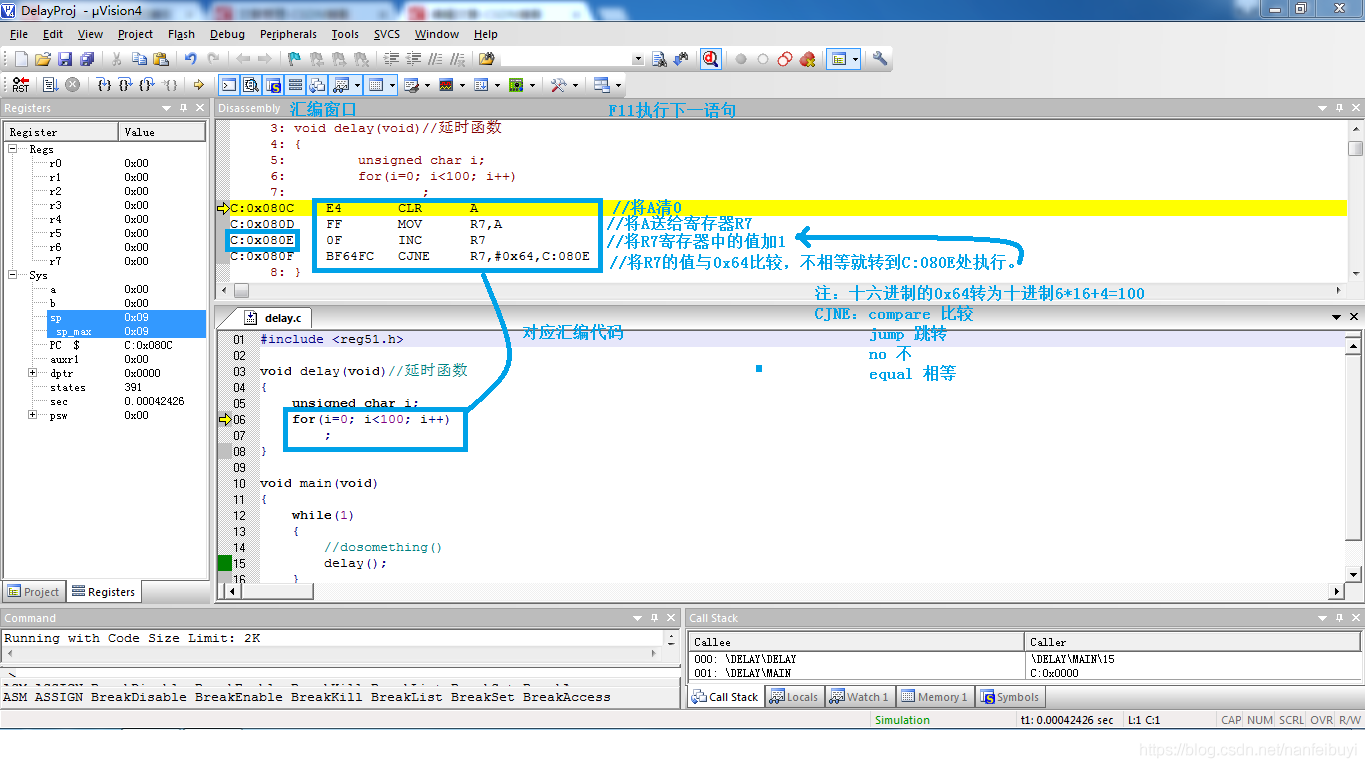Toggle the Disassembly window button
This screenshot has width=1366, height=768.
tap(251, 85)
